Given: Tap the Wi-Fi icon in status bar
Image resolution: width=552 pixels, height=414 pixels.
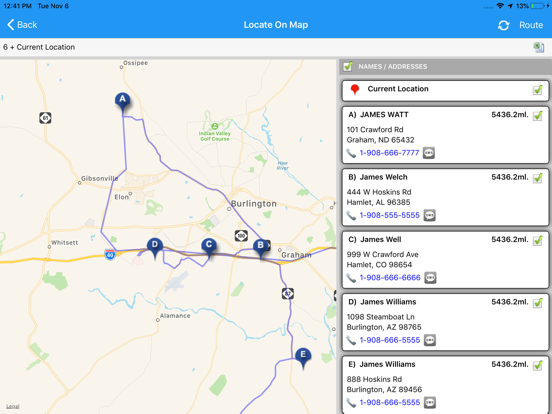Looking at the screenshot, I should click(x=500, y=6).
